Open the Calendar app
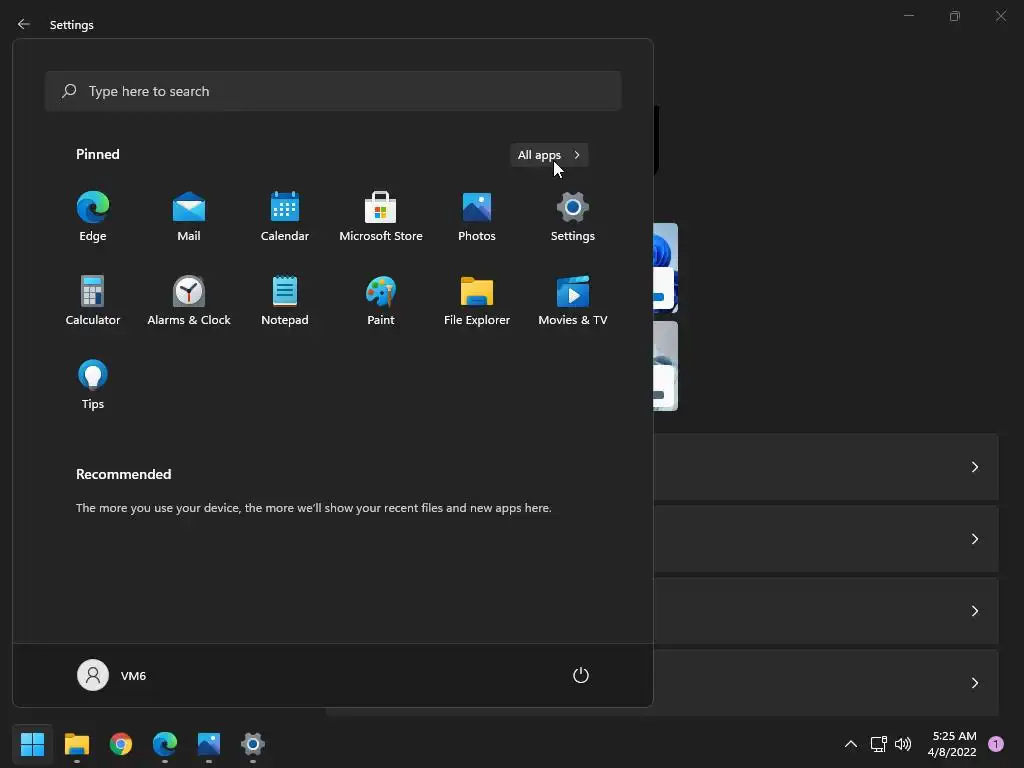 pos(285,217)
